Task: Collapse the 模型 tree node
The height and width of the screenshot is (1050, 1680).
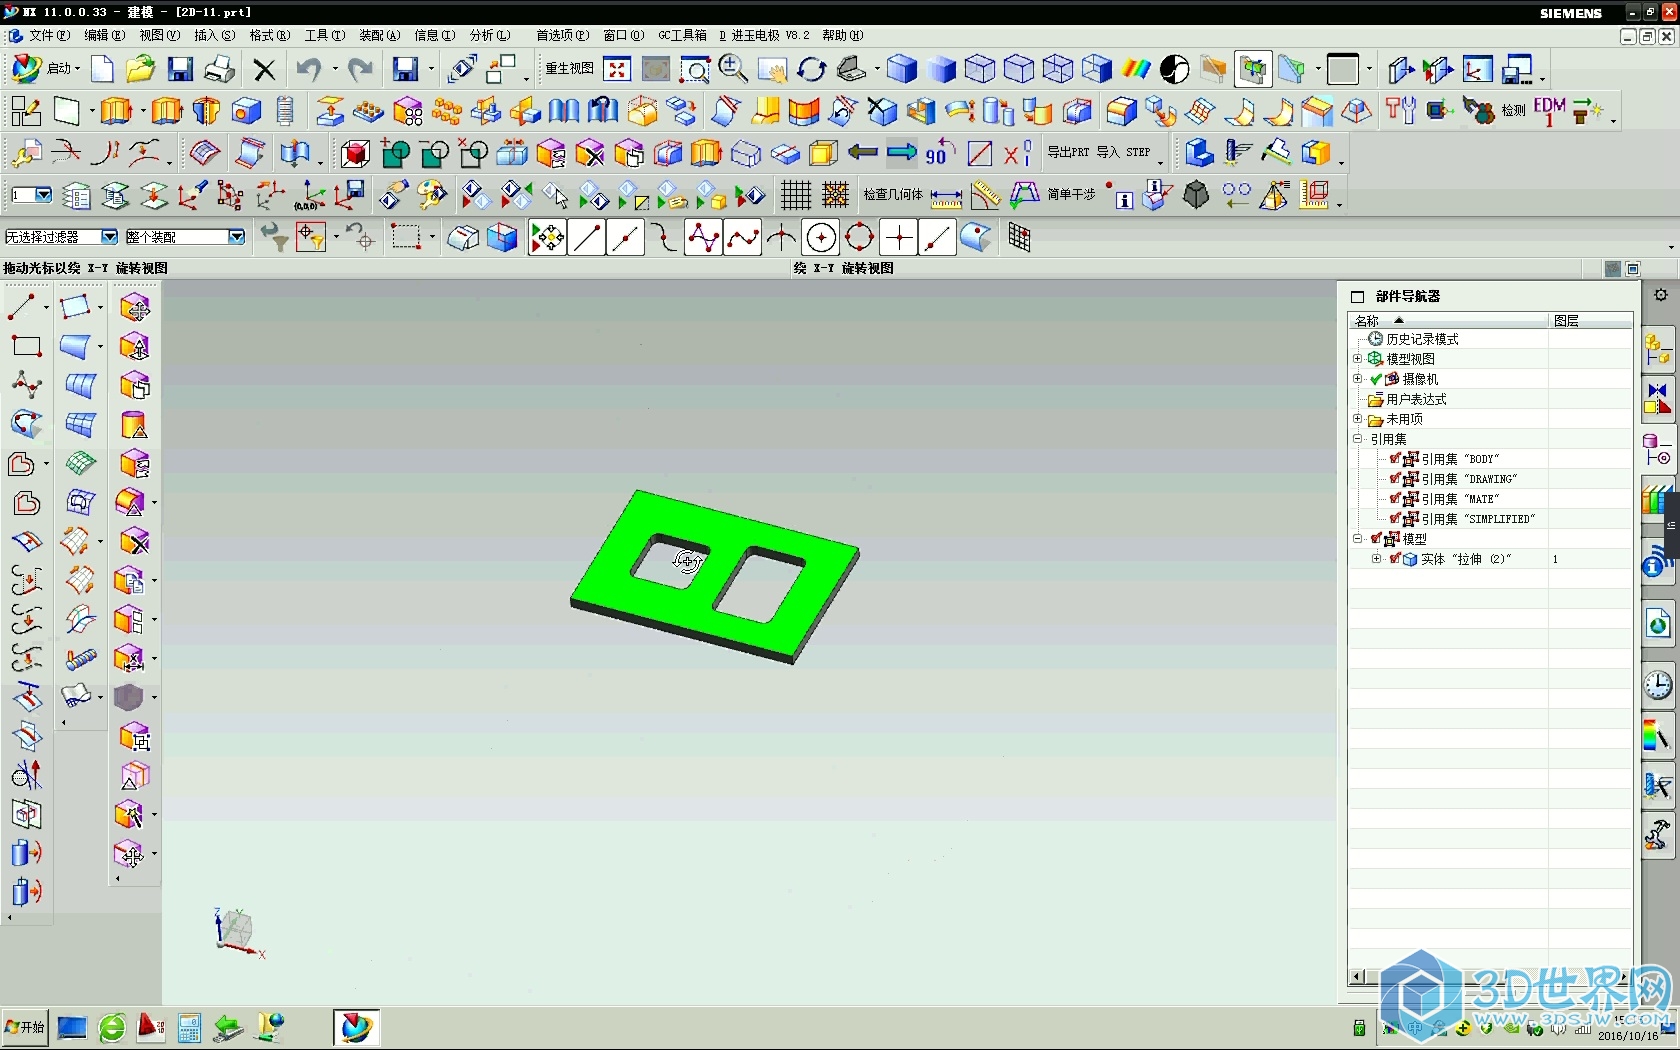Action: click(x=1357, y=538)
